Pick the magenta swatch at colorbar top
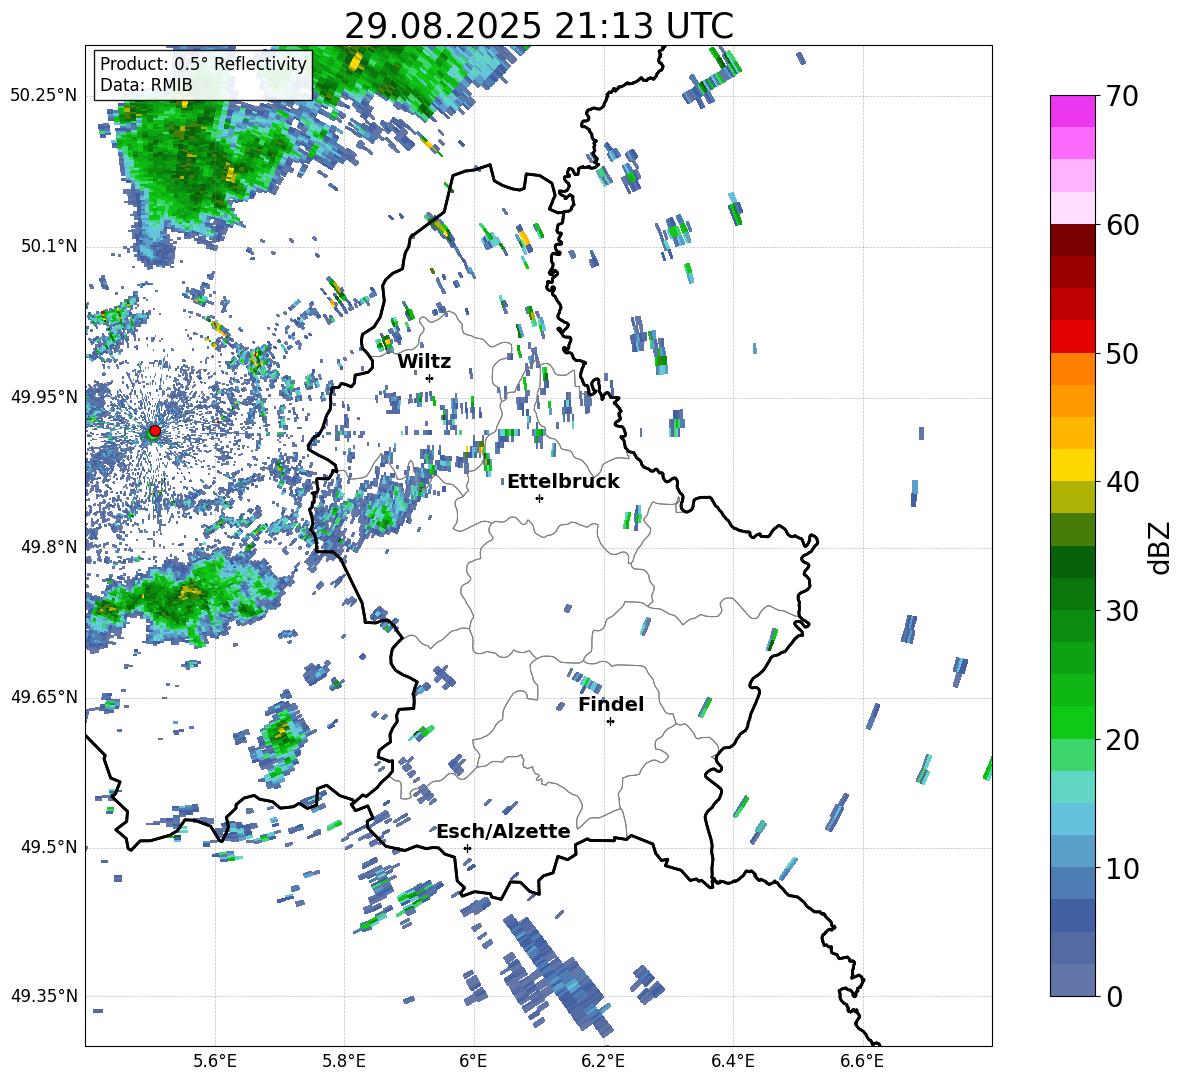 coord(1072,112)
